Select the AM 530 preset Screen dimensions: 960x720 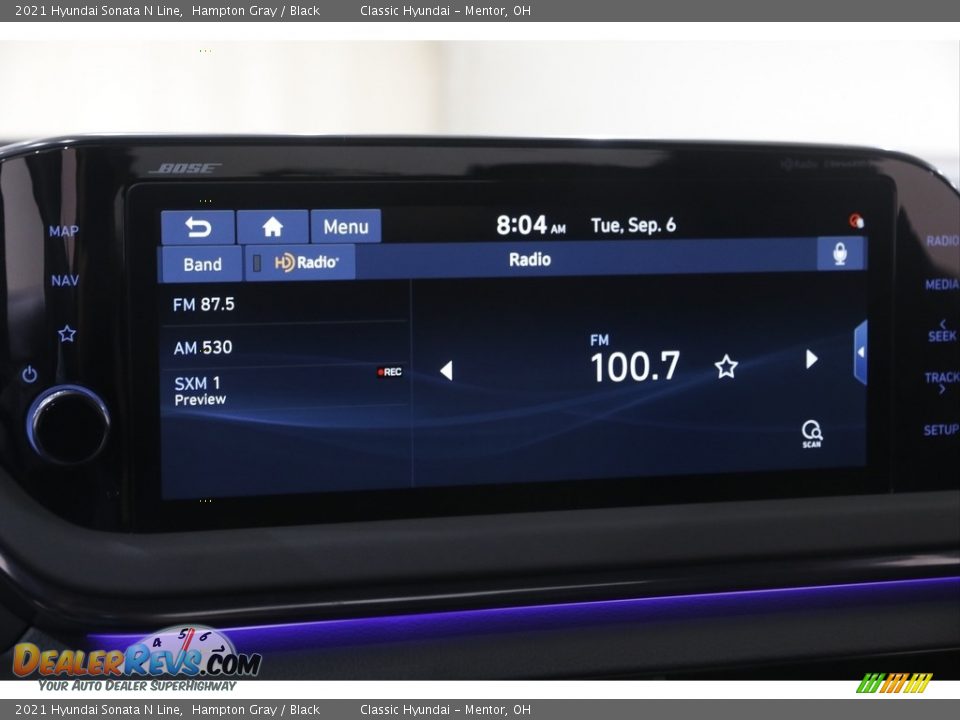tap(205, 347)
